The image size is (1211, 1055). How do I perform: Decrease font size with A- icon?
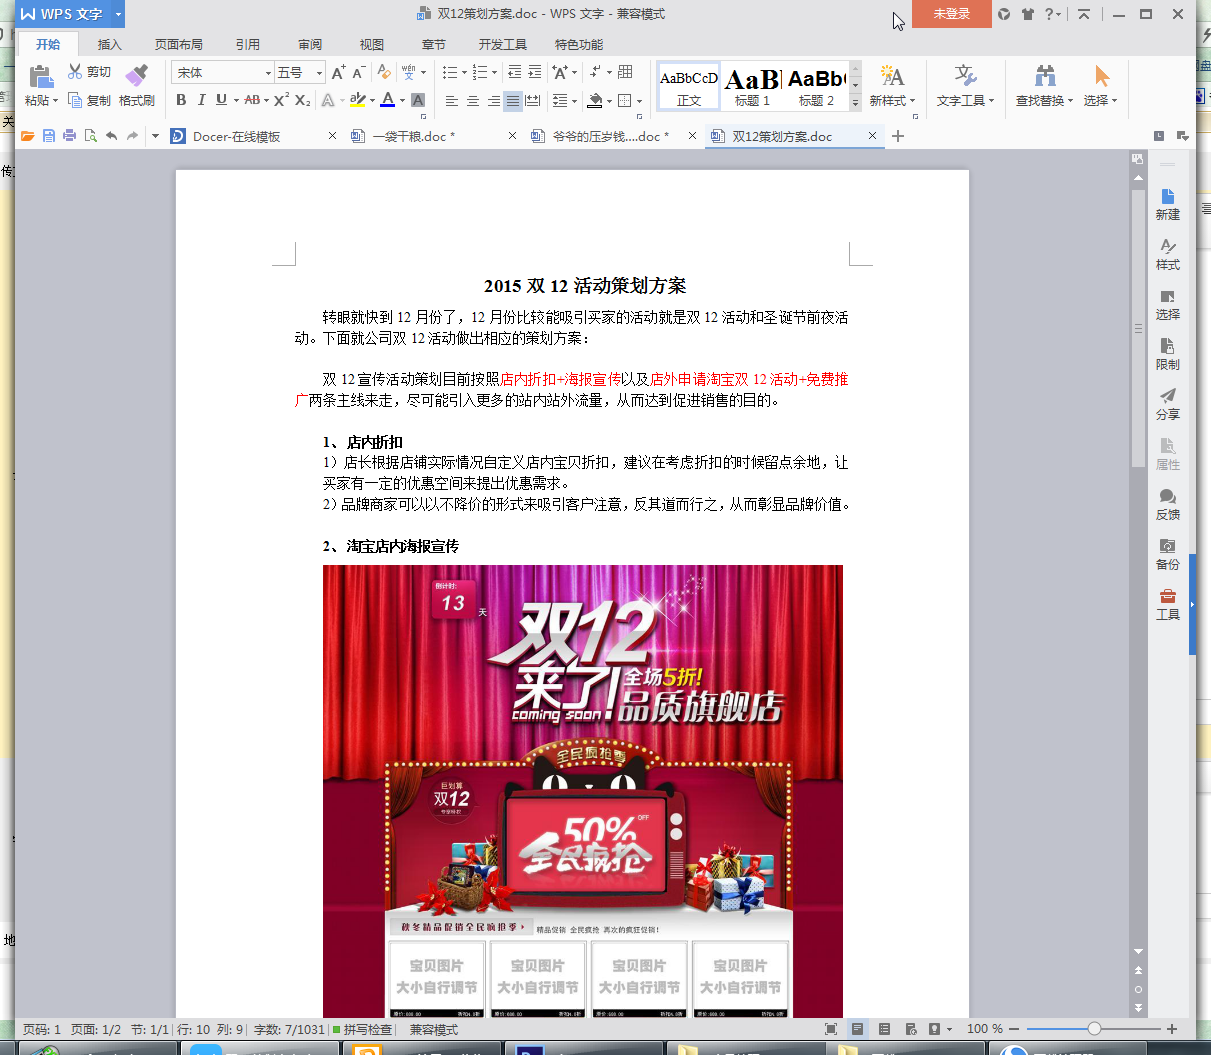(x=358, y=72)
